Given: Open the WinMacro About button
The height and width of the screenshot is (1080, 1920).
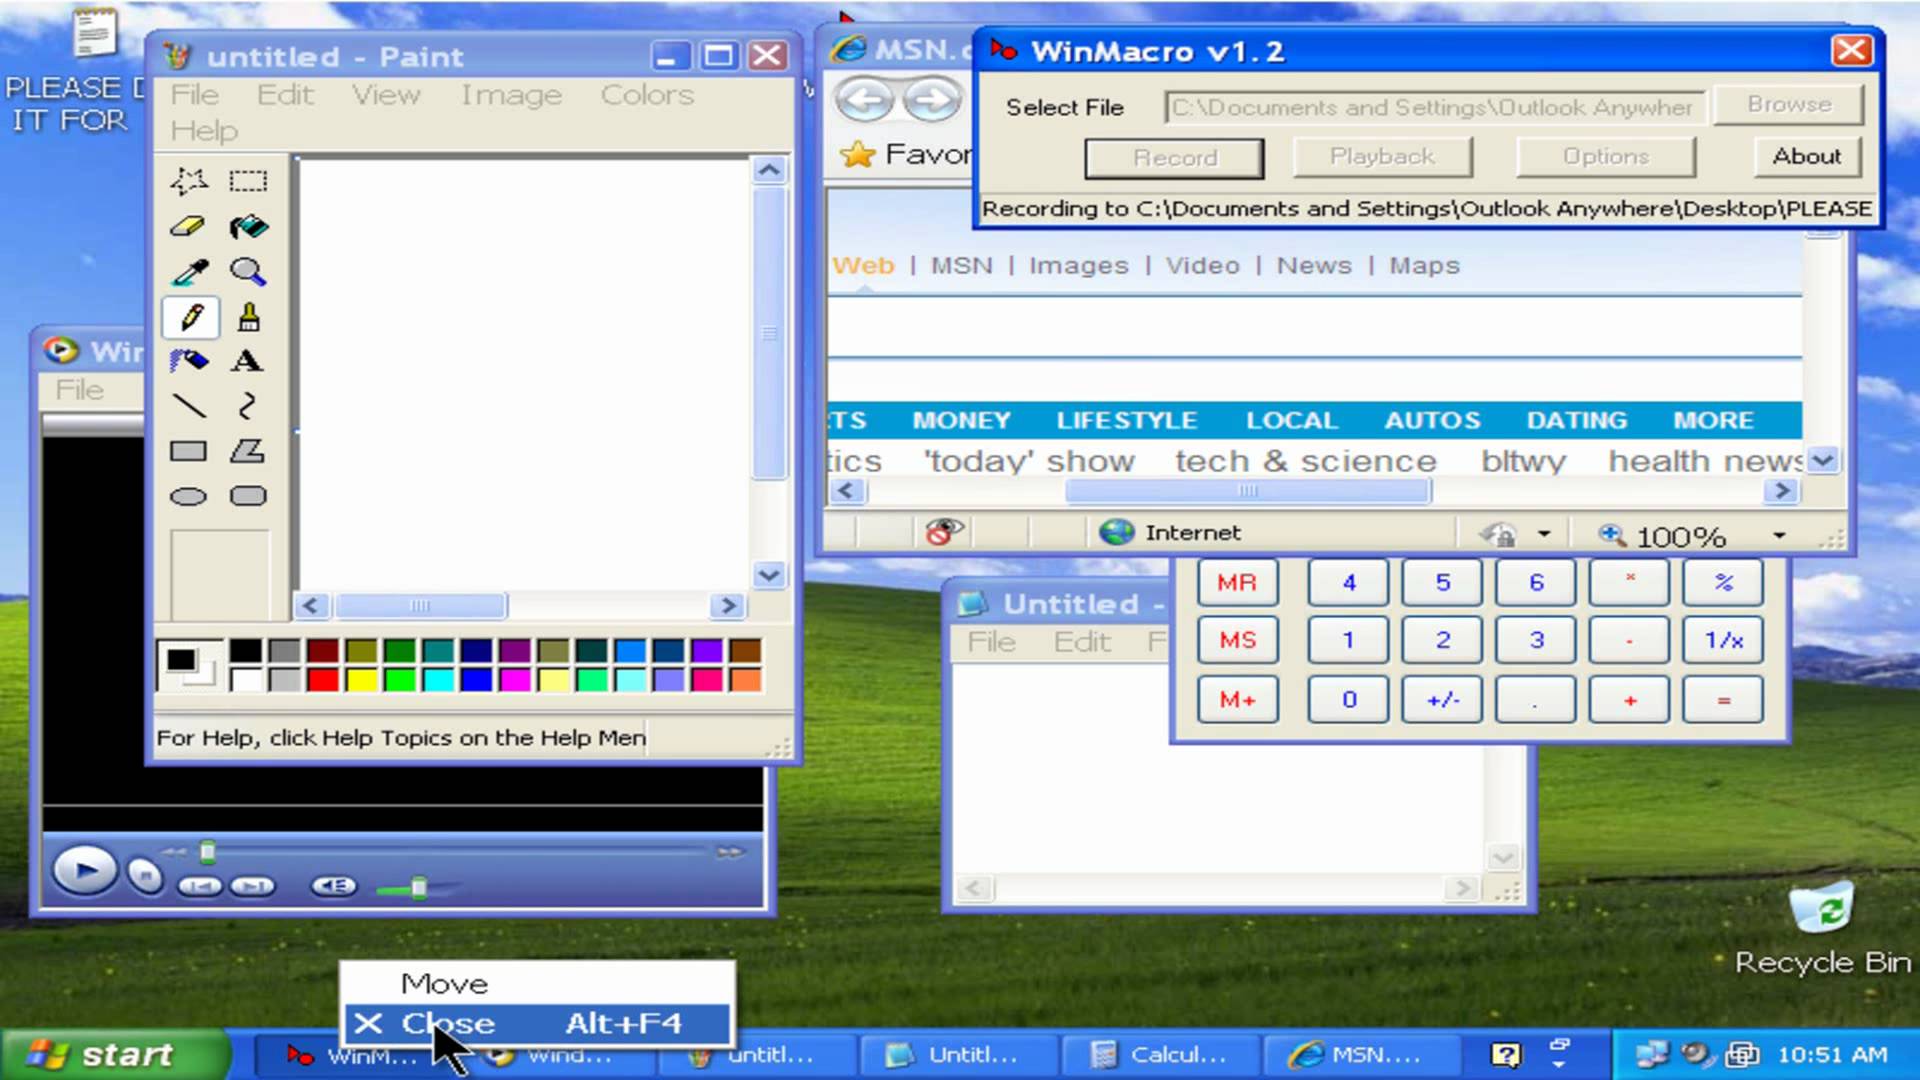Looking at the screenshot, I should pos(1807,157).
